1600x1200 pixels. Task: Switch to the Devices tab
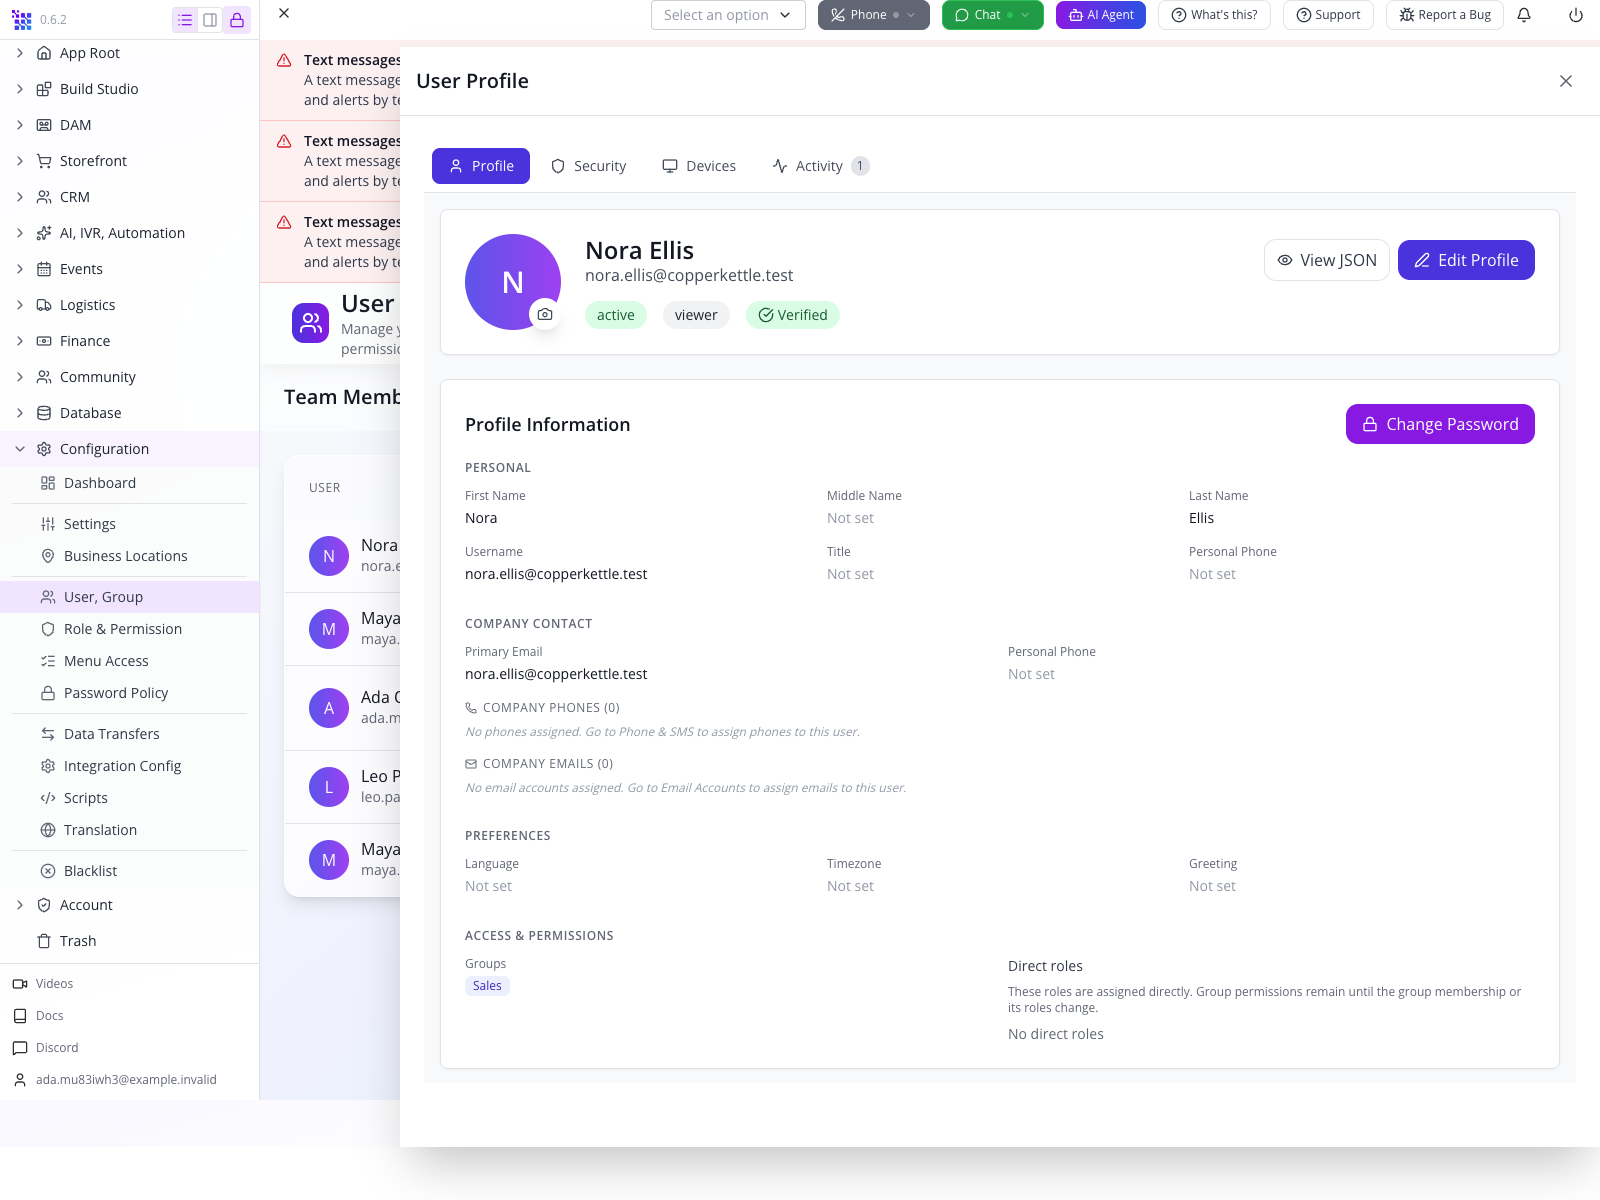pos(699,166)
